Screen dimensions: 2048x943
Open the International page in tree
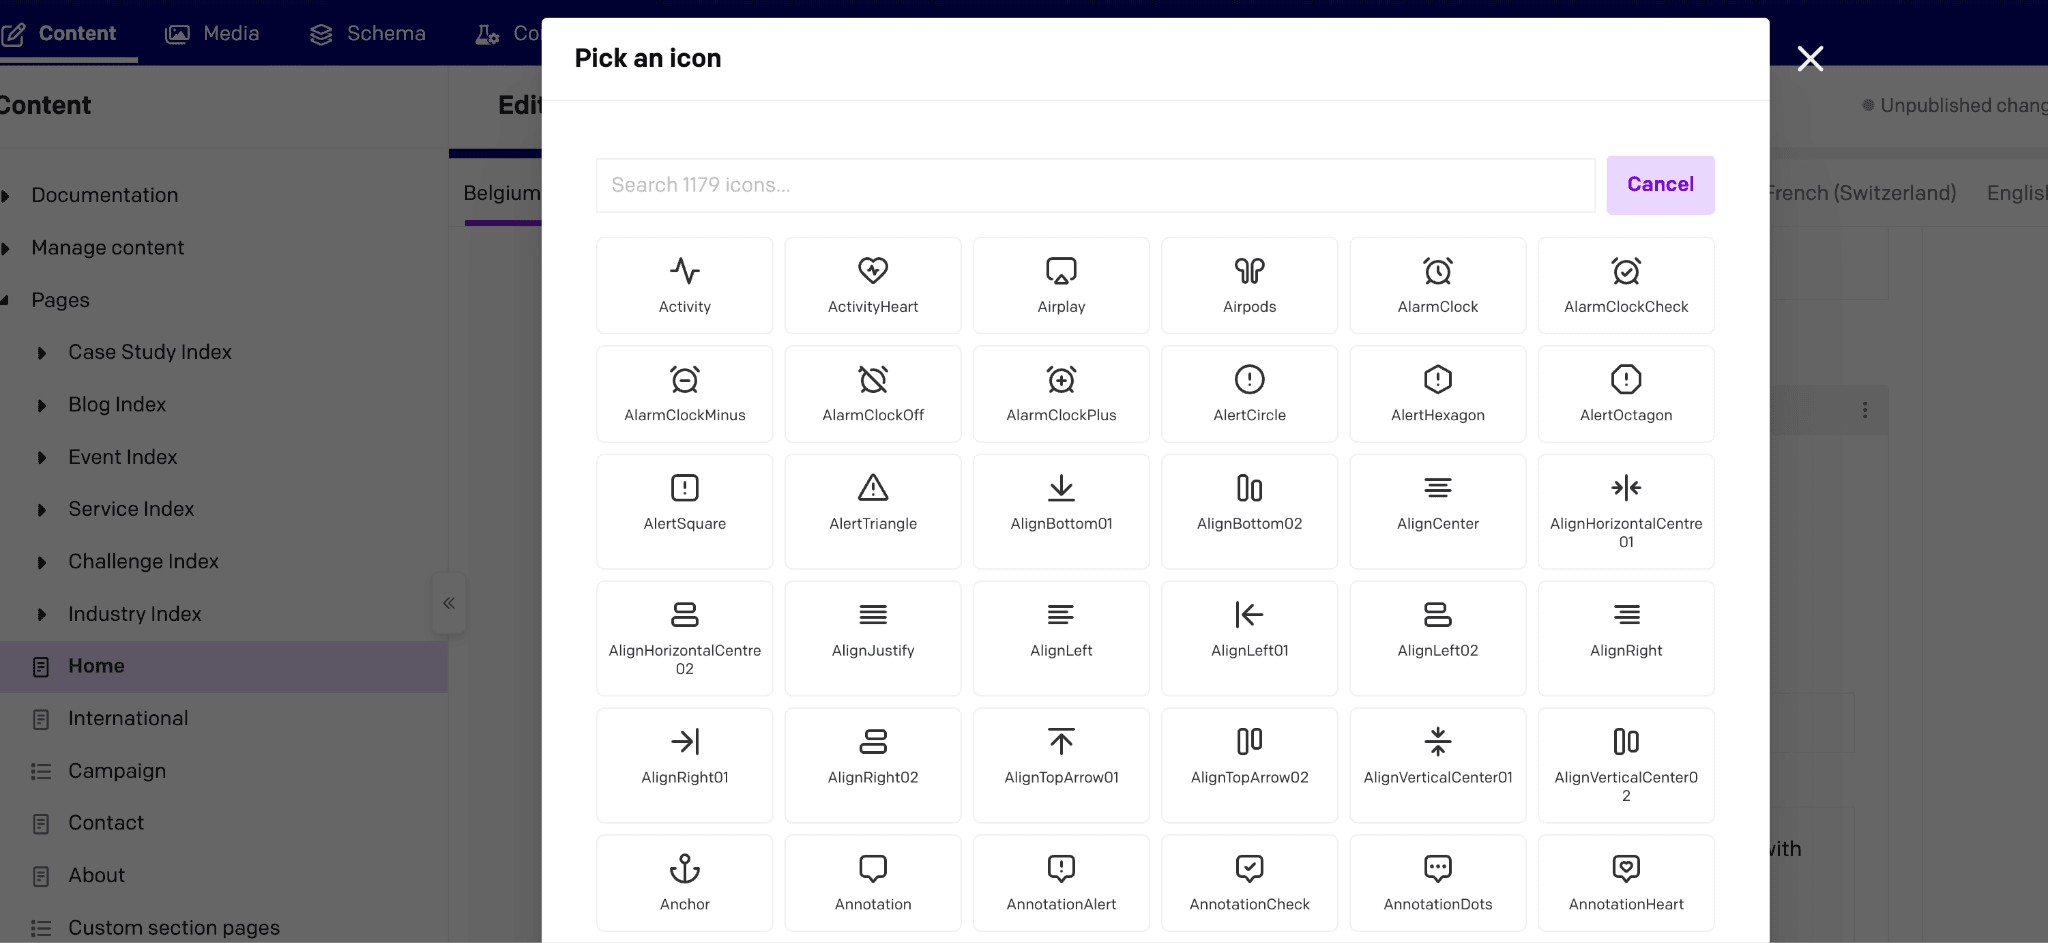point(128,718)
